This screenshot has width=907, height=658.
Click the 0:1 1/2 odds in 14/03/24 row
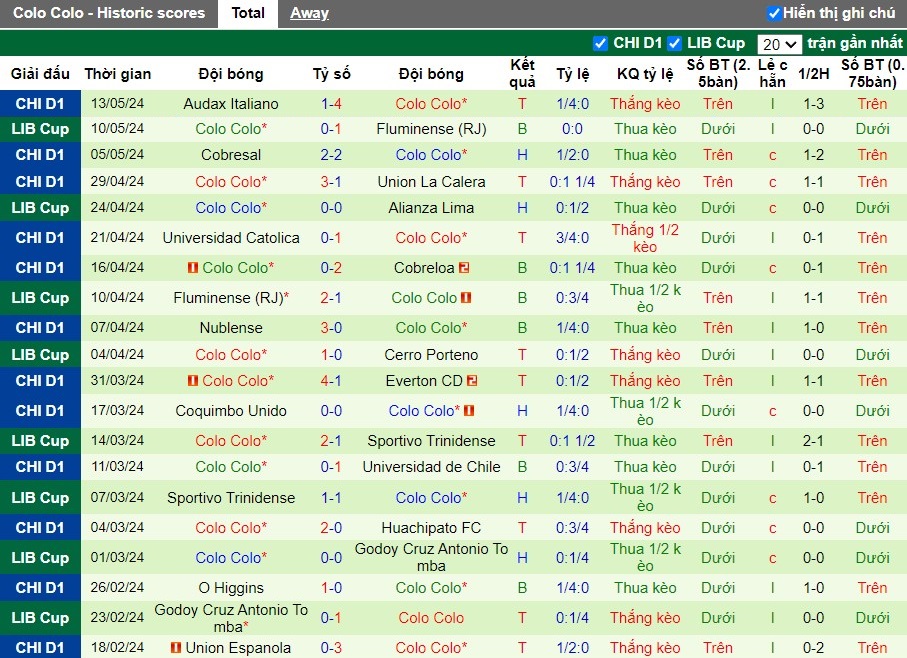(x=573, y=441)
